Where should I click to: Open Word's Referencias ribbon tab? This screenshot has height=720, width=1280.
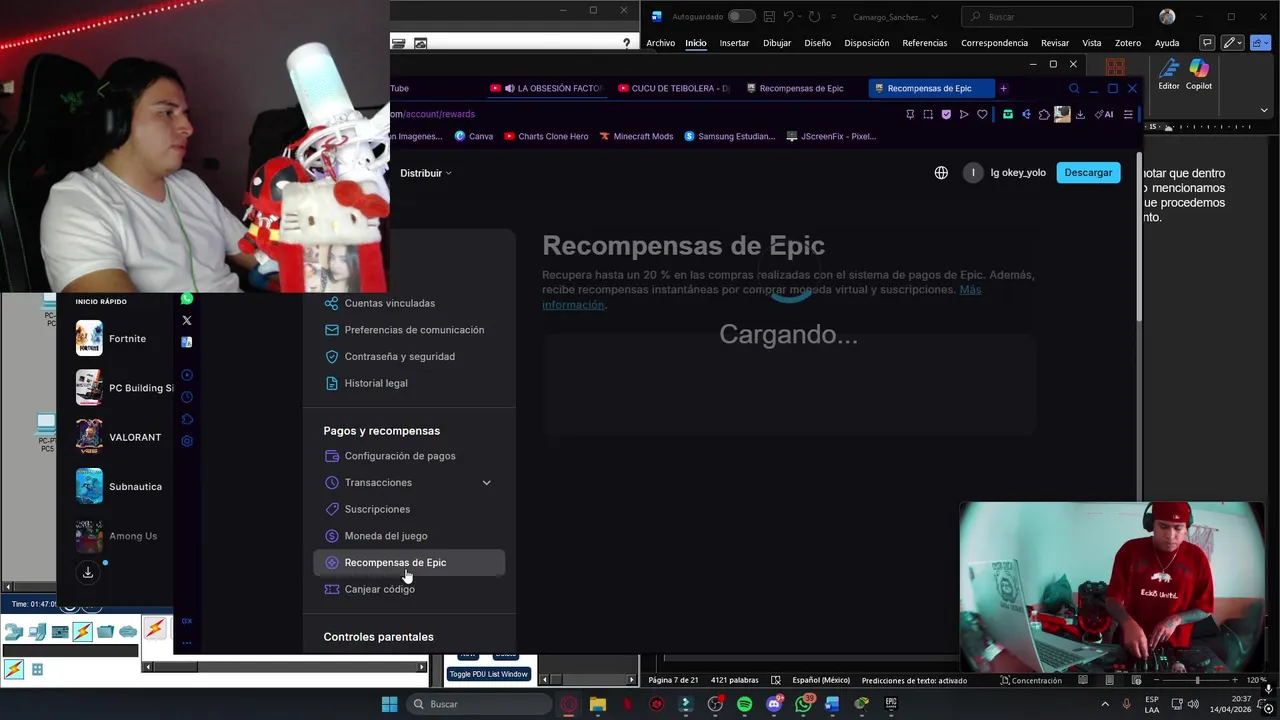(924, 43)
